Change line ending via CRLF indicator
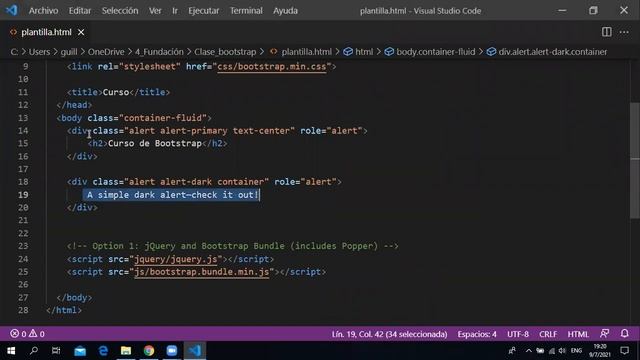640x360 pixels. (548, 334)
